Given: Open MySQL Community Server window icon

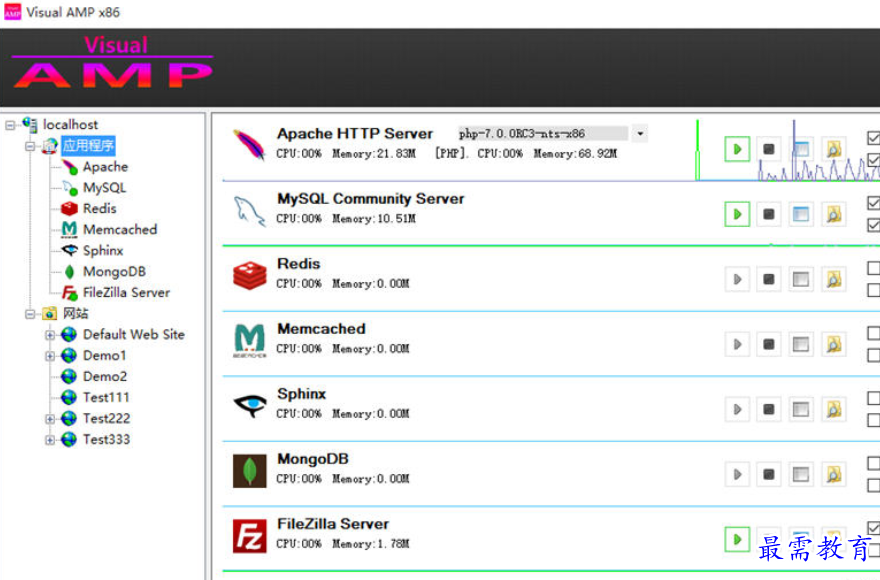Looking at the screenshot, I should [801, 214].
